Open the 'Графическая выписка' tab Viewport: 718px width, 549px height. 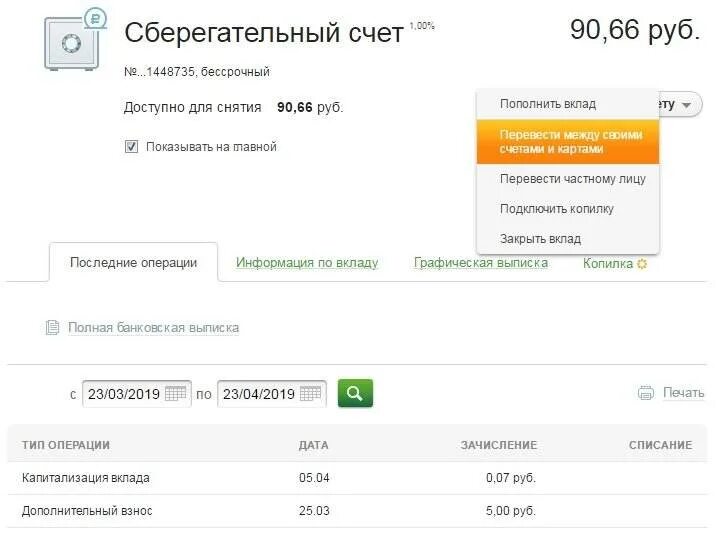coord(481,263)
